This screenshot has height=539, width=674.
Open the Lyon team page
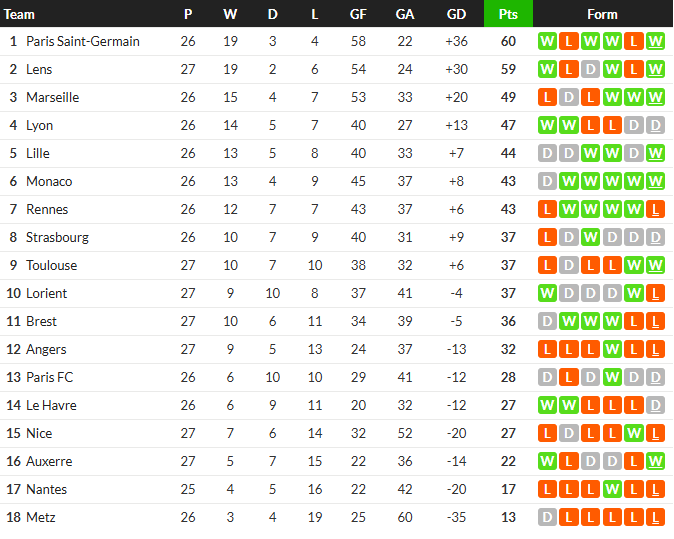[40, 125]
